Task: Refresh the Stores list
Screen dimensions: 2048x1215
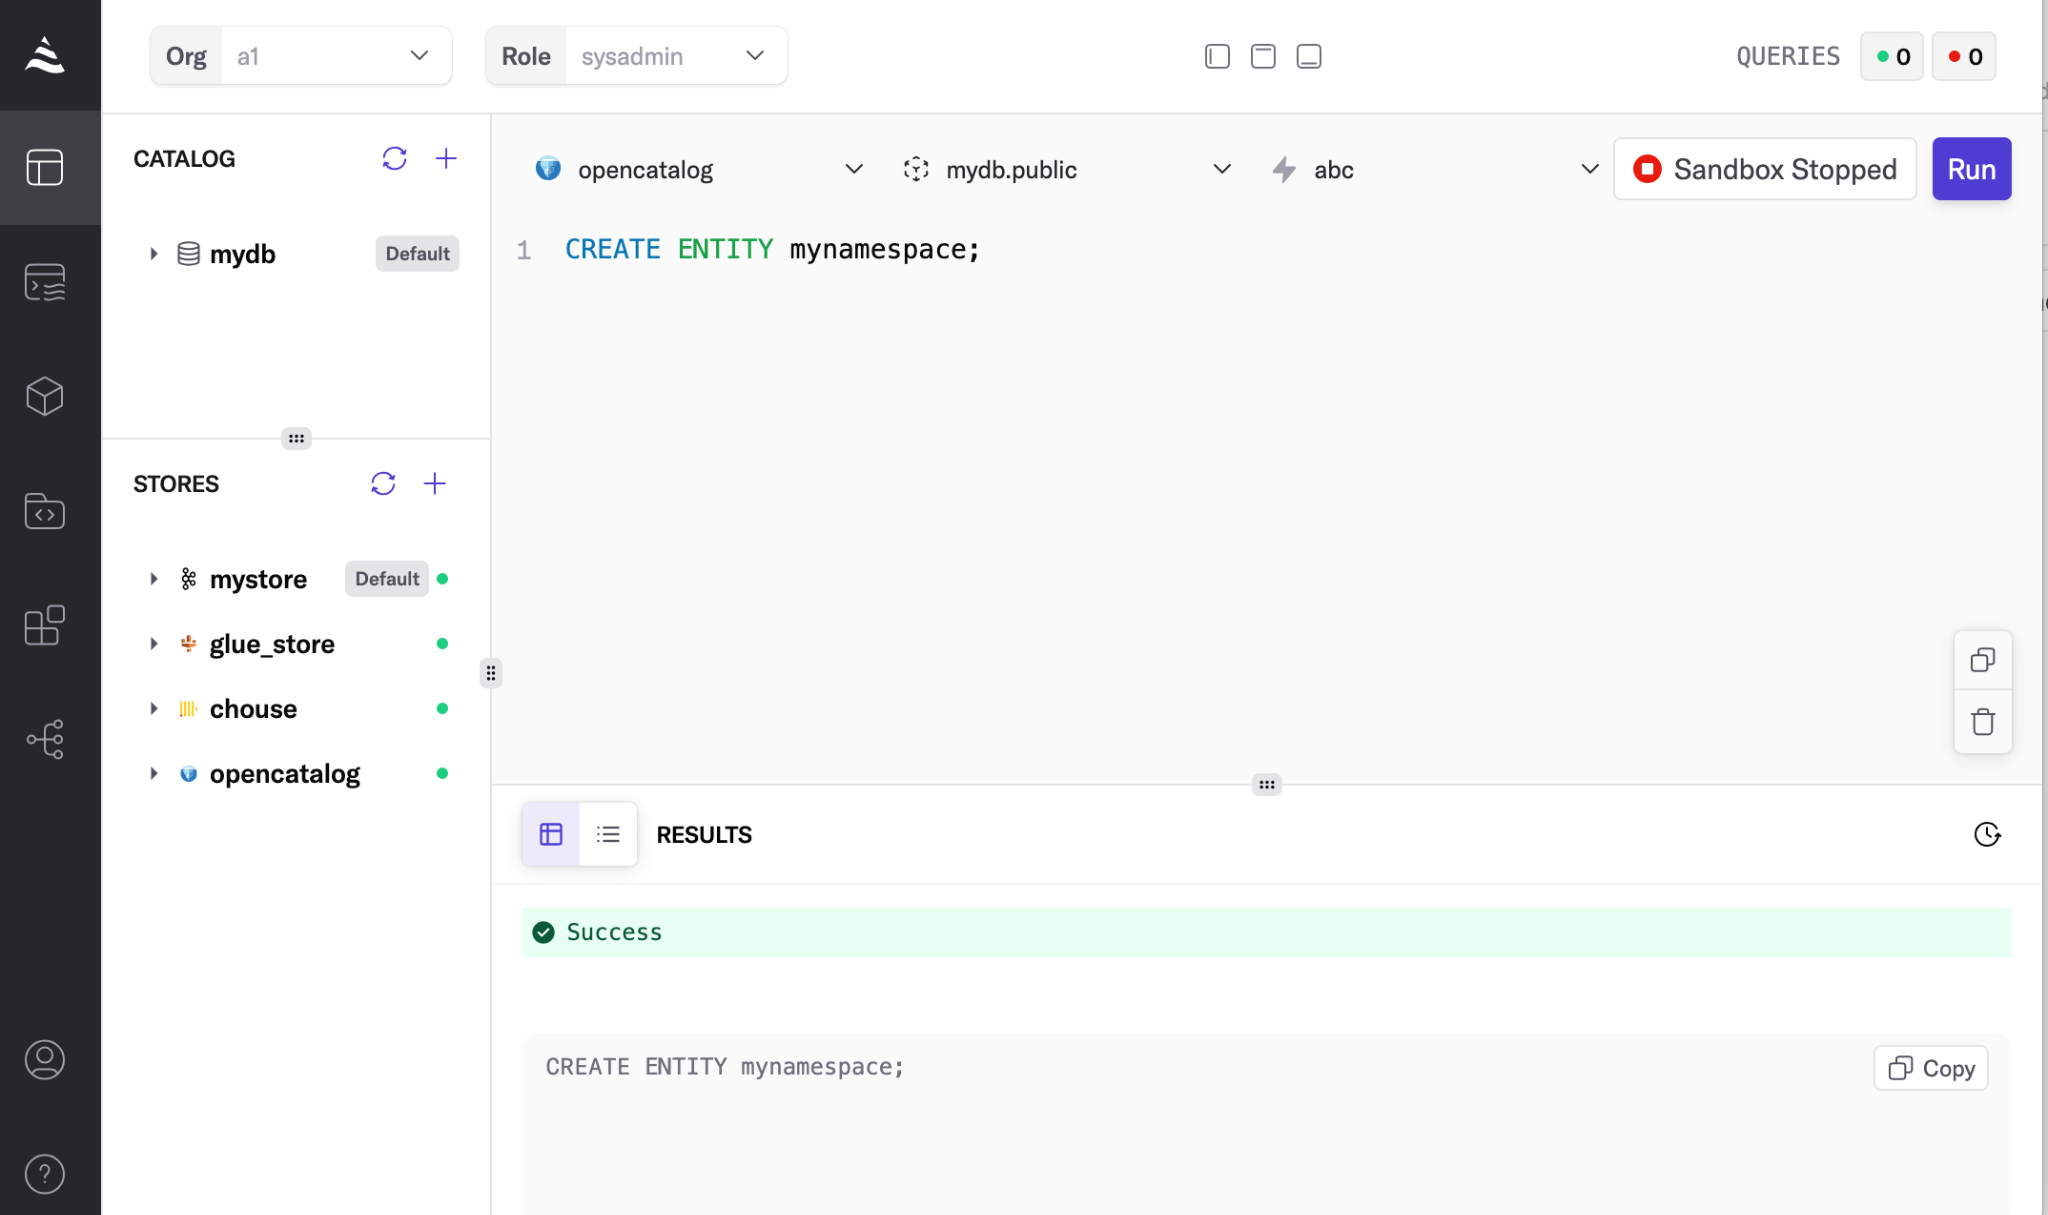Action: [x=383, y=484]
